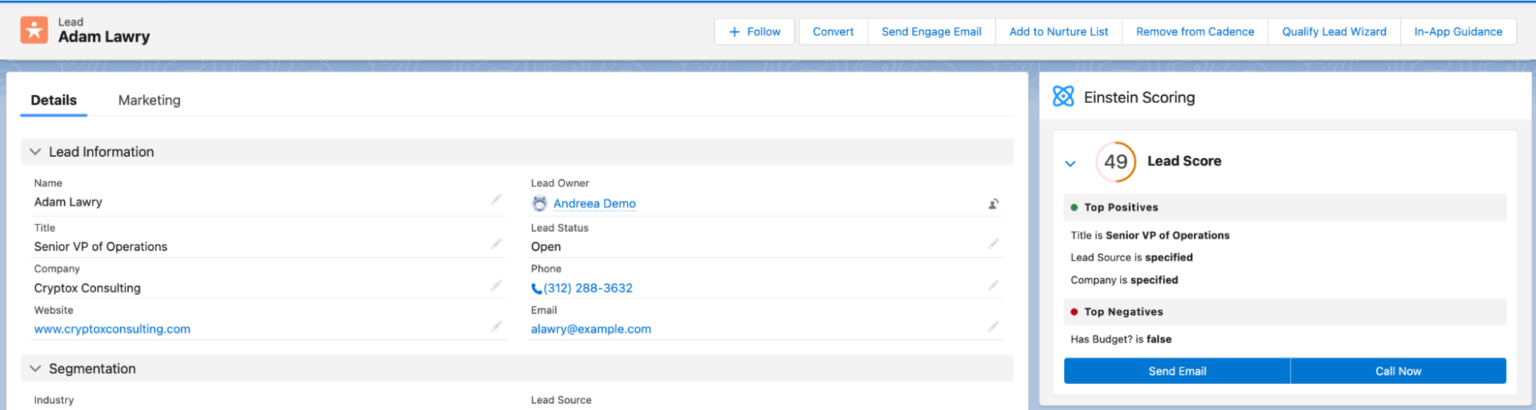This screenshot has width=1536, height=410.
Task: Click the Senior VP of Operations title value
Action: click(x=101, y=246)
